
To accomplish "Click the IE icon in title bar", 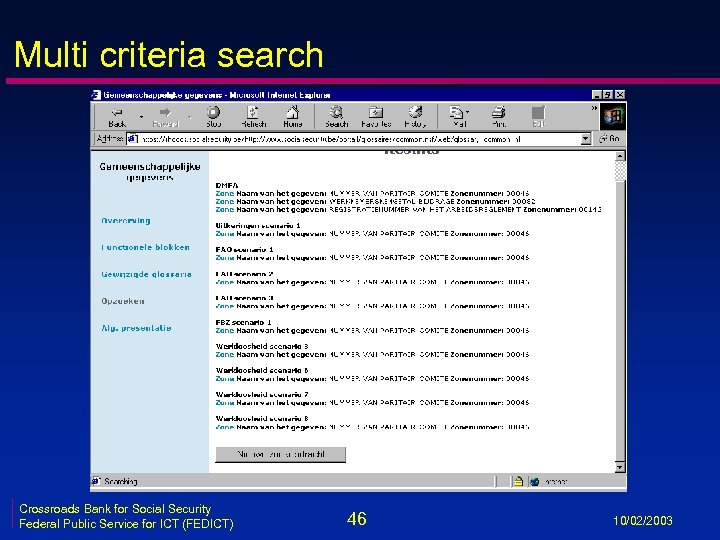I will (96, 95).
